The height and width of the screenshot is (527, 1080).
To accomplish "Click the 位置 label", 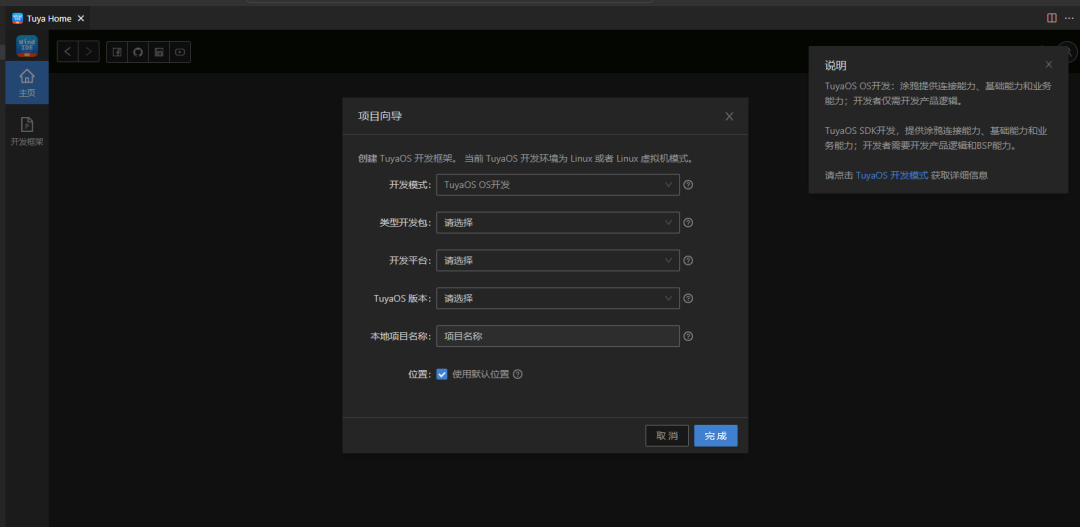I will coord(419,374).
